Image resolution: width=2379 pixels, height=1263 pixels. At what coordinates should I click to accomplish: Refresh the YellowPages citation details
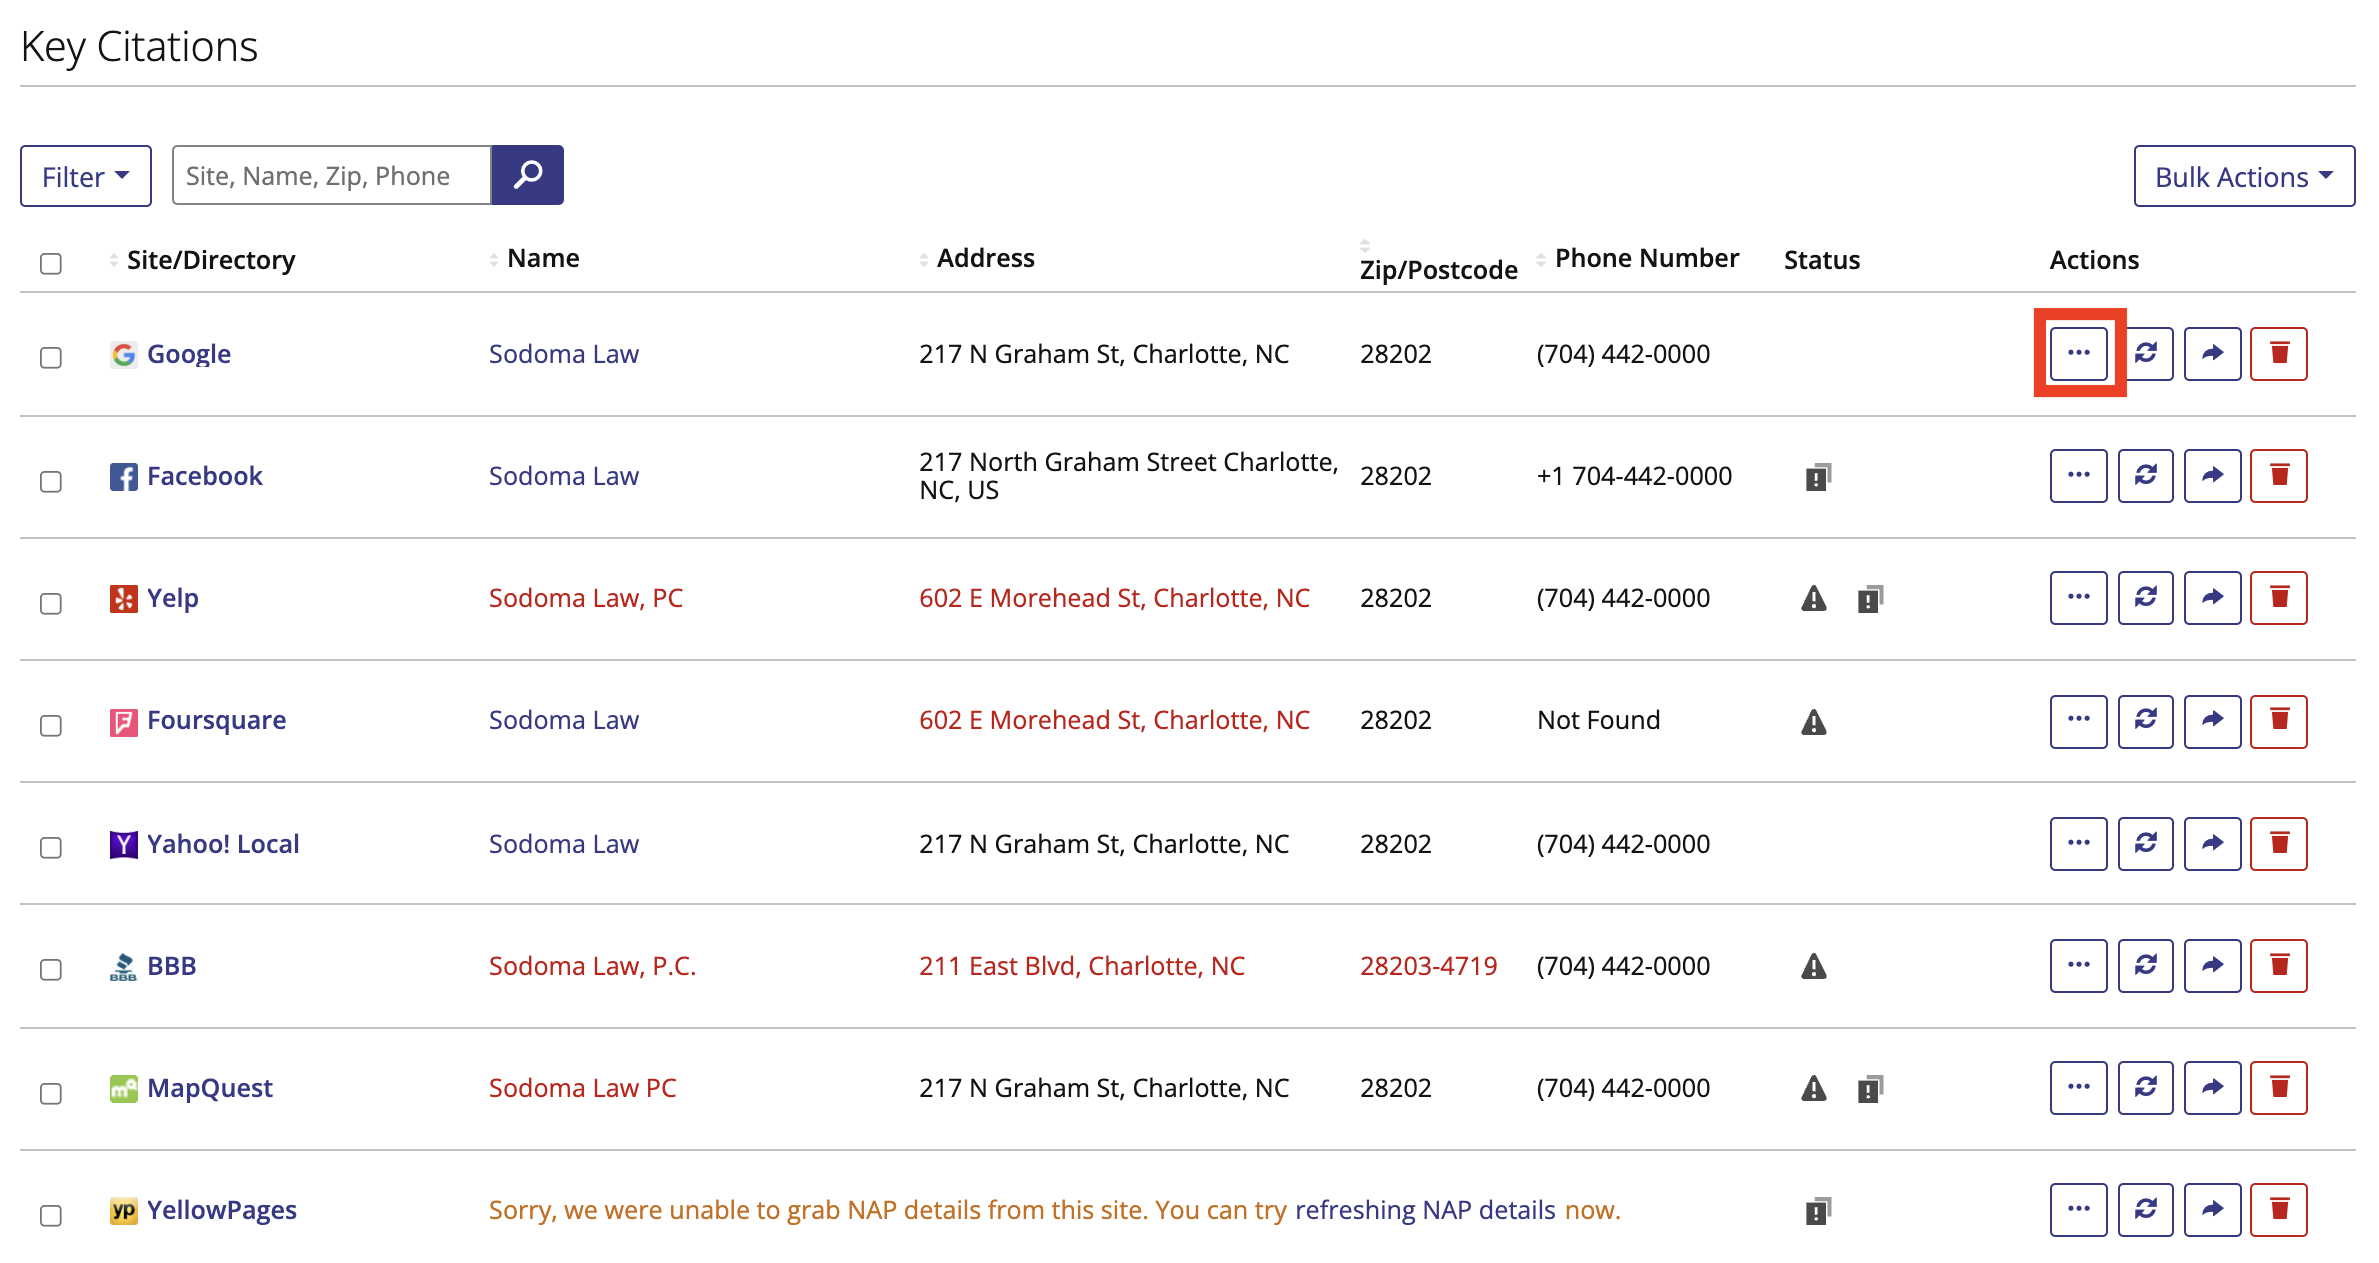click(2146, 1209)
